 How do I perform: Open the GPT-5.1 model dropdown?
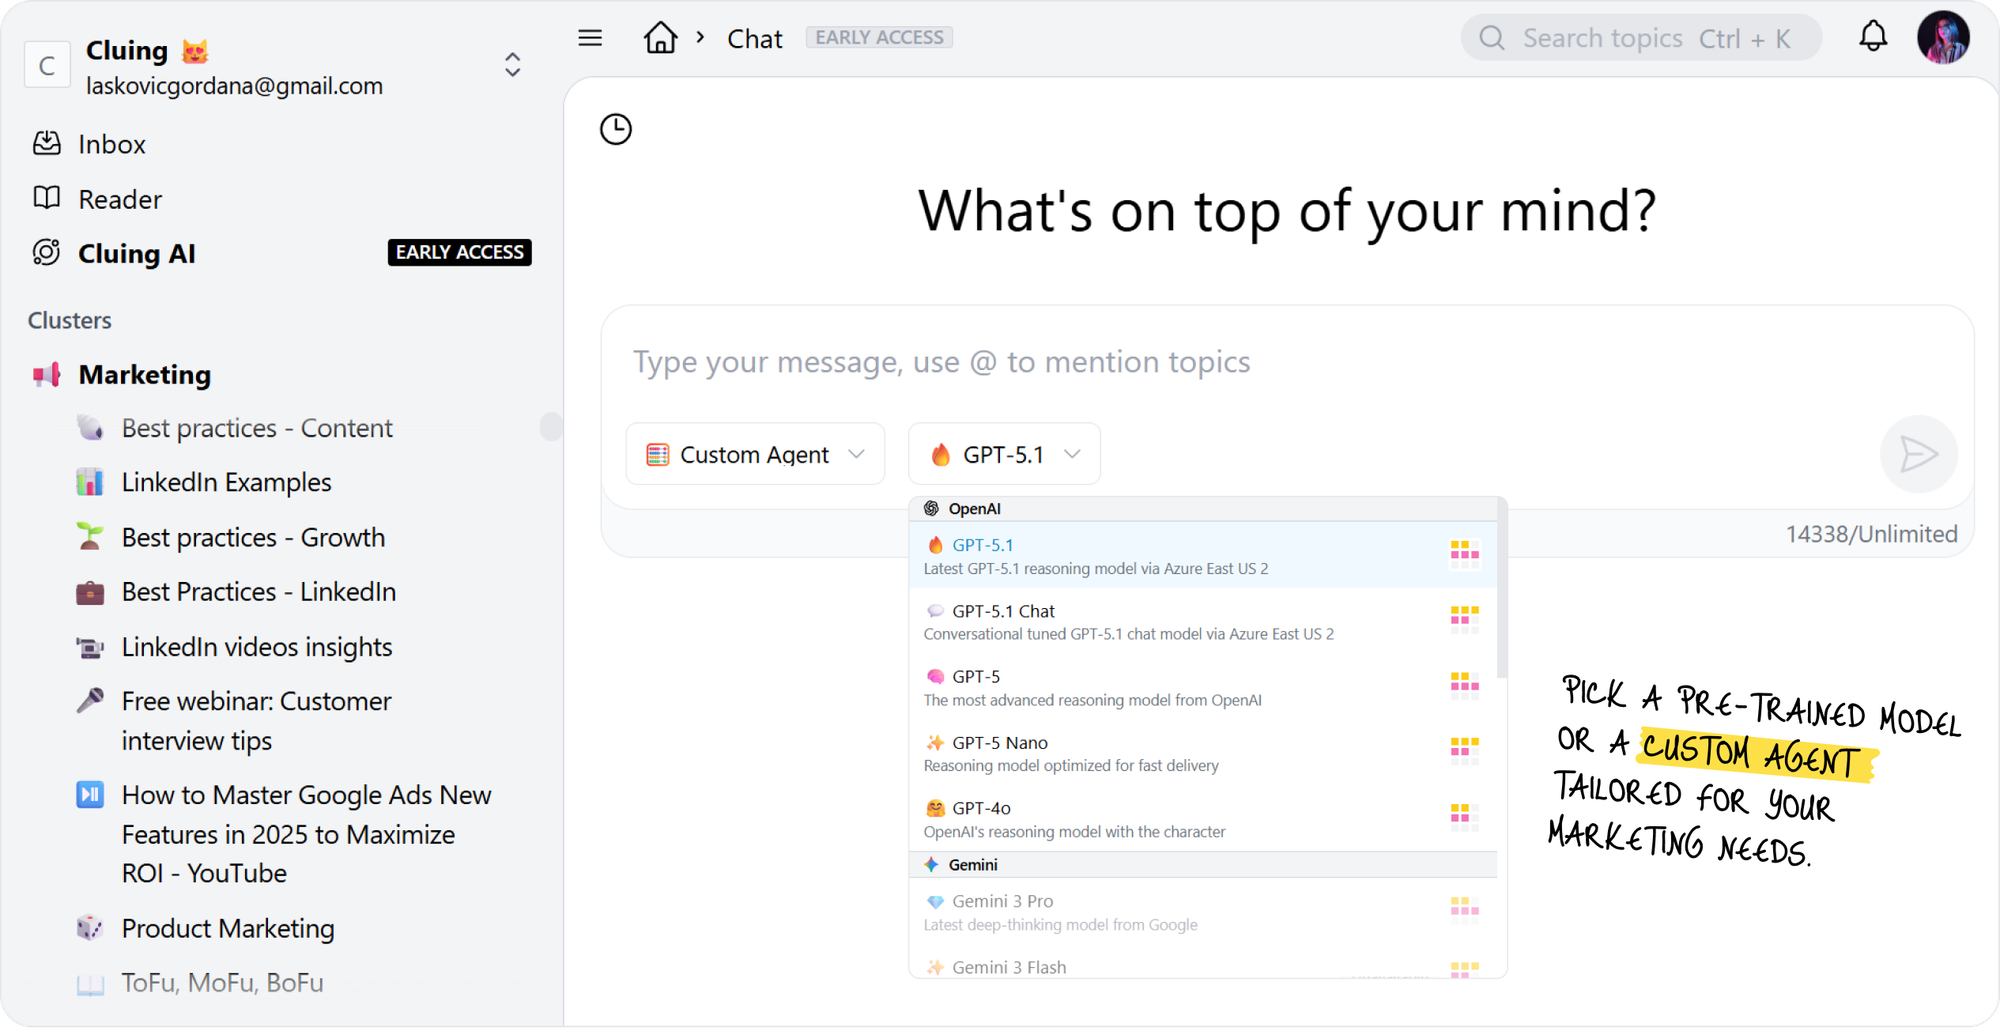tap(1004, 454)
